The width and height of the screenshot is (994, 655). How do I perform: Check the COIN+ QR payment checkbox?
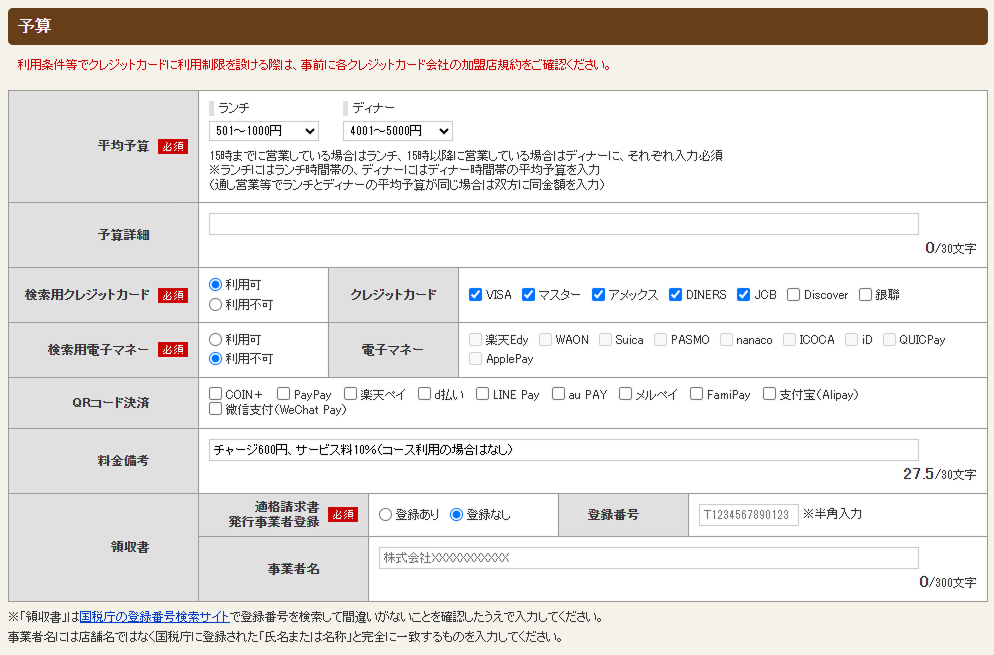click(216, 394)
